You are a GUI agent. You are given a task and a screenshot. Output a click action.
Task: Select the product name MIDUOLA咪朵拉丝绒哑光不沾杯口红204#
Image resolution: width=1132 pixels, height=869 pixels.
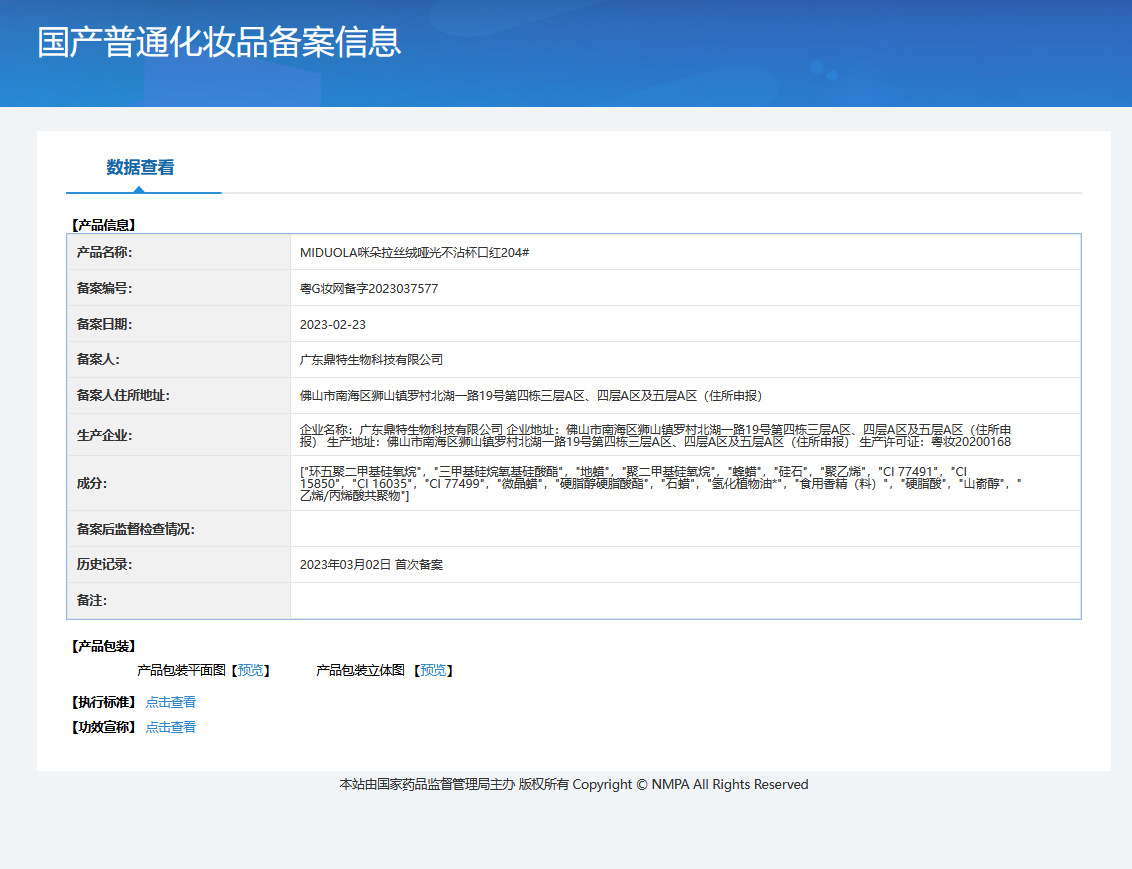(x=414, y=253)
